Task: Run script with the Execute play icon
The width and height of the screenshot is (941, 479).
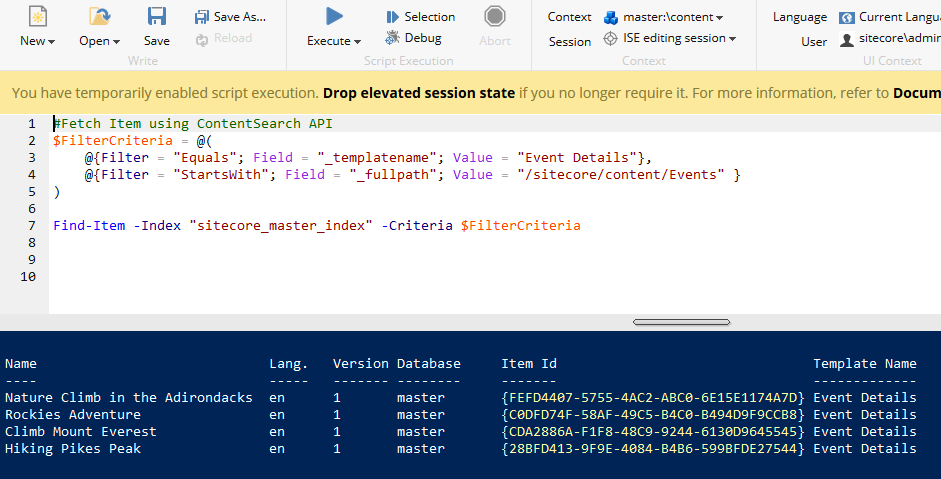Action: (x=335, y=17)
